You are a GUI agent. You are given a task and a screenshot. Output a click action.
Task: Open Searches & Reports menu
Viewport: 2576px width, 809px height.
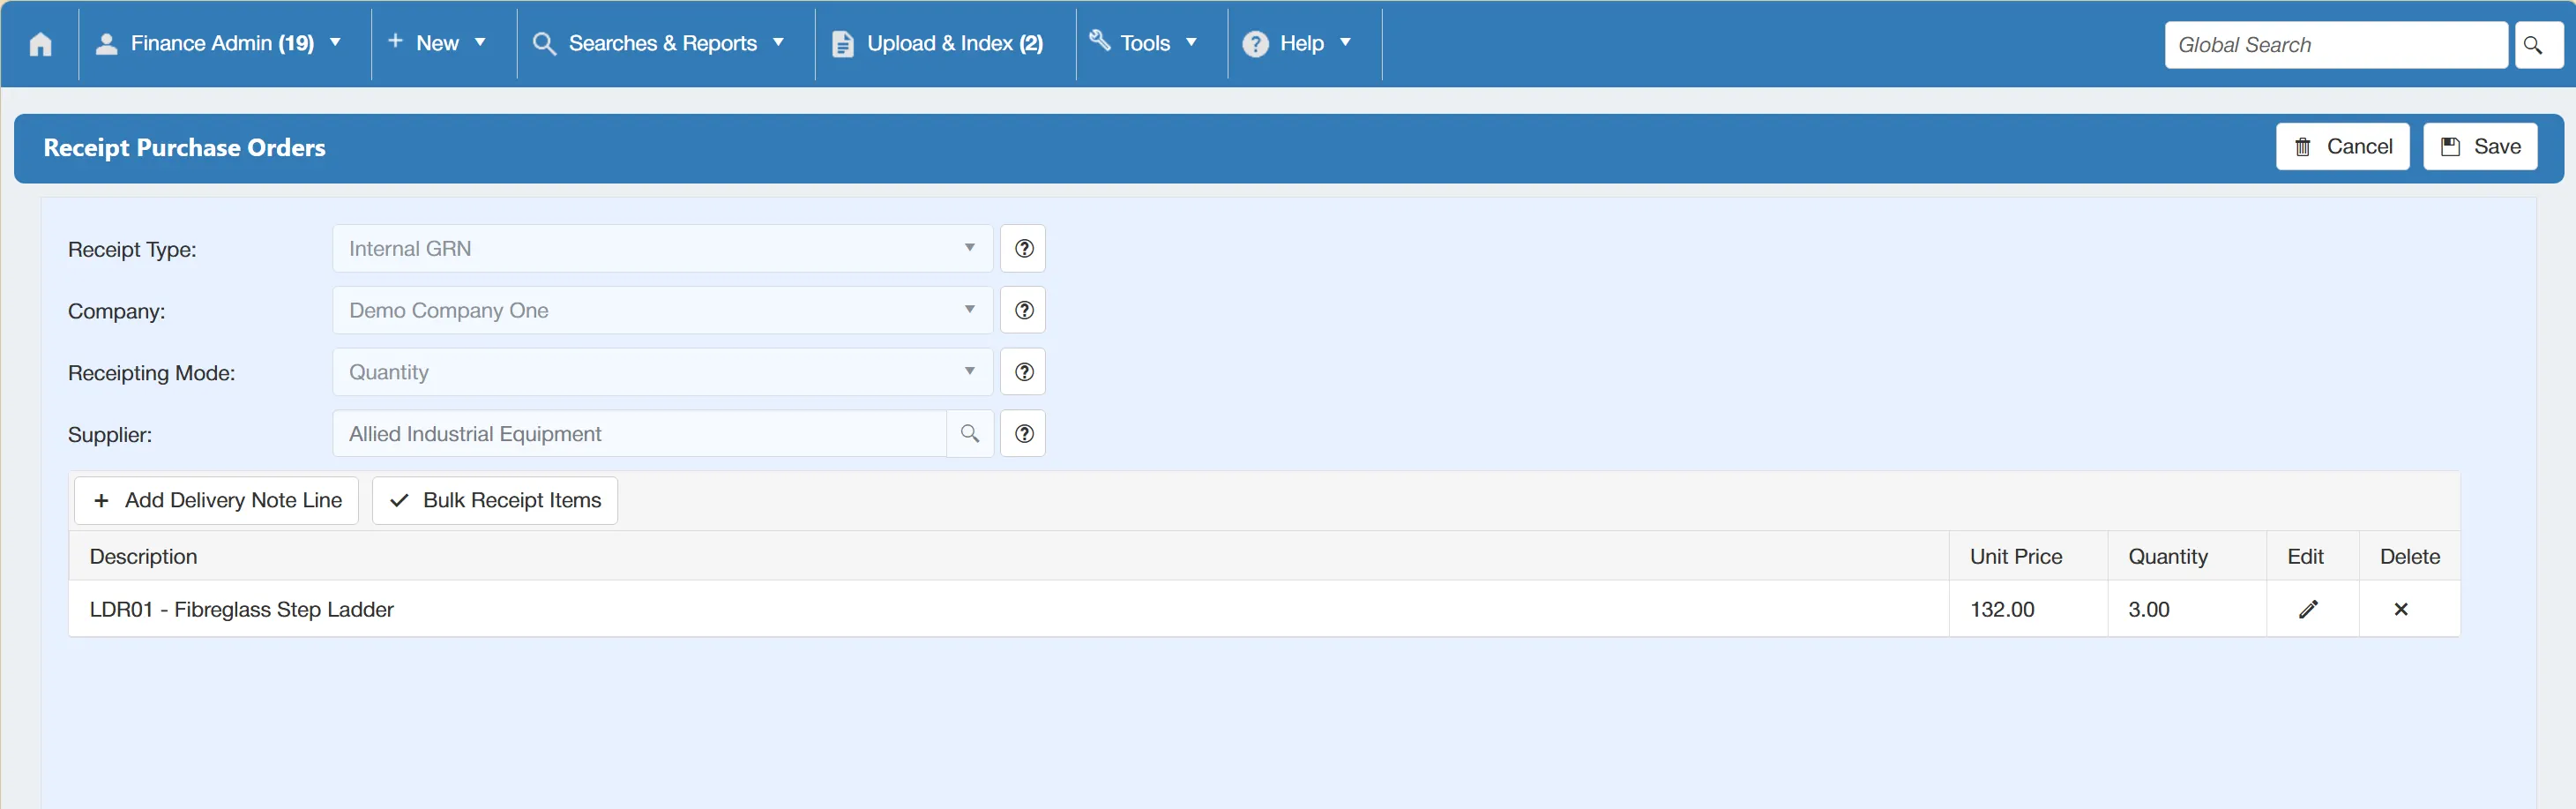tap(659, 43)
